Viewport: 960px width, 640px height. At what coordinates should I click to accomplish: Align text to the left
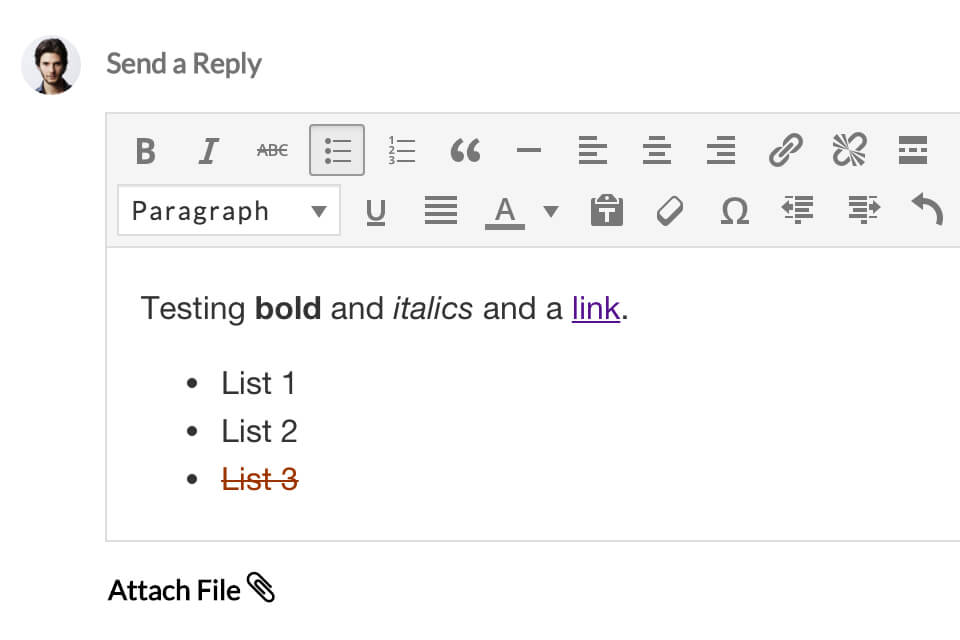tap(593, 151)
